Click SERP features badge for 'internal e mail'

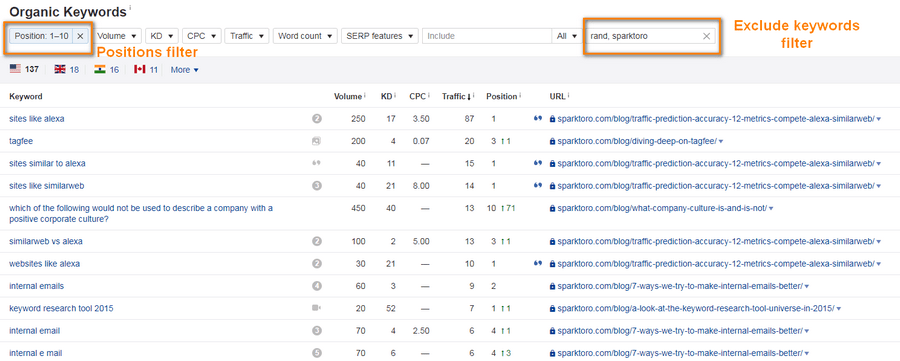(x=317, y=353)
